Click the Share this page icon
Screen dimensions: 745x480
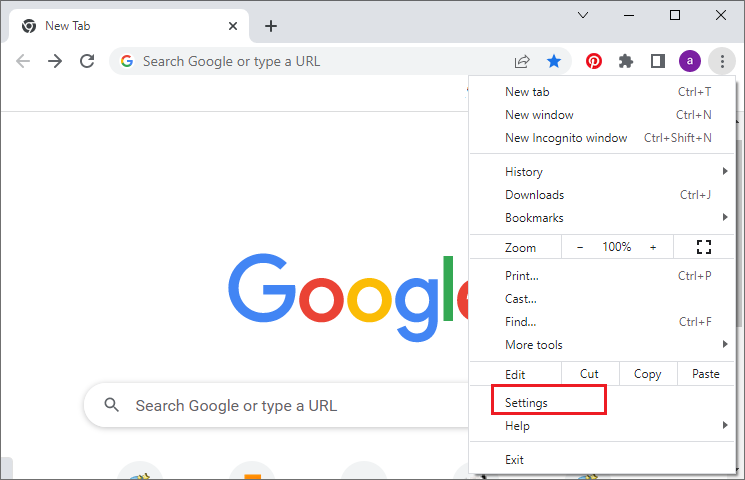coord(522,61)
